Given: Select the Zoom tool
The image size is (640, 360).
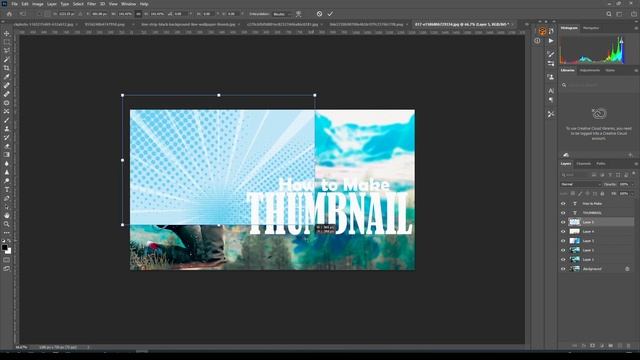Looking at the screenshot, I should [x=7, y=224].
